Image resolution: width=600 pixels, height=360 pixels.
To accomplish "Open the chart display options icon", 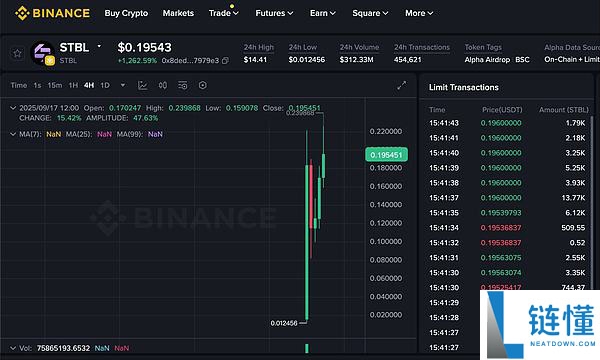I will tap(183, 85).
